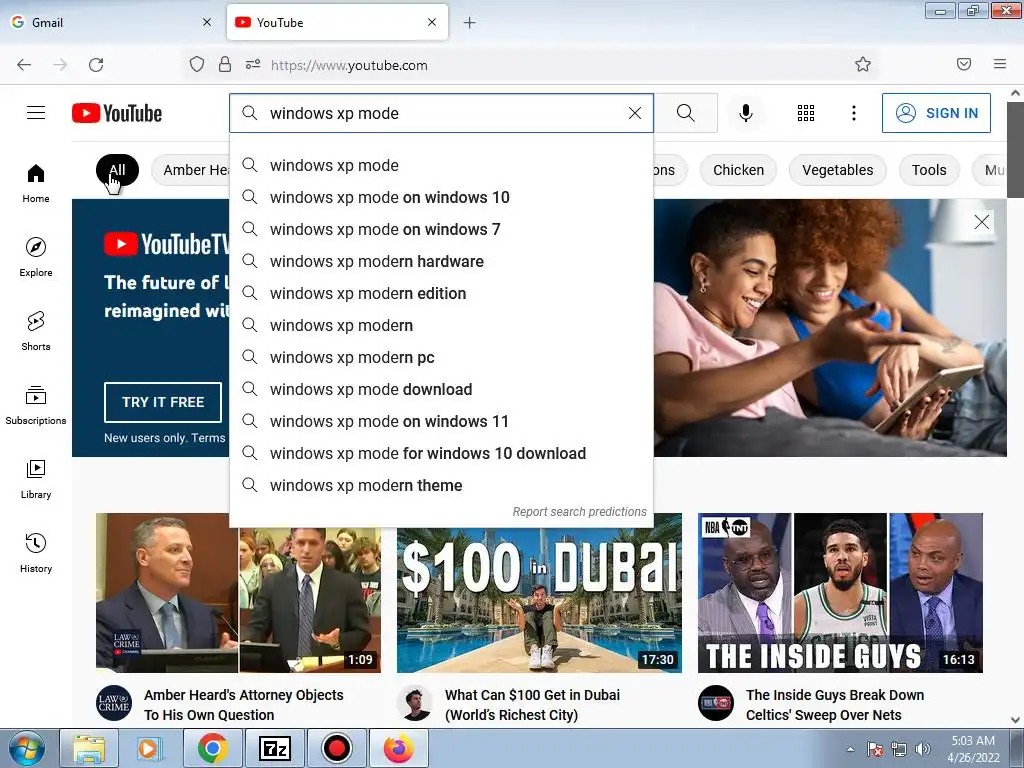Click title "Amber Heard's Attorney Objects"
Screen dimensions: 1024x768
(244, 705)
